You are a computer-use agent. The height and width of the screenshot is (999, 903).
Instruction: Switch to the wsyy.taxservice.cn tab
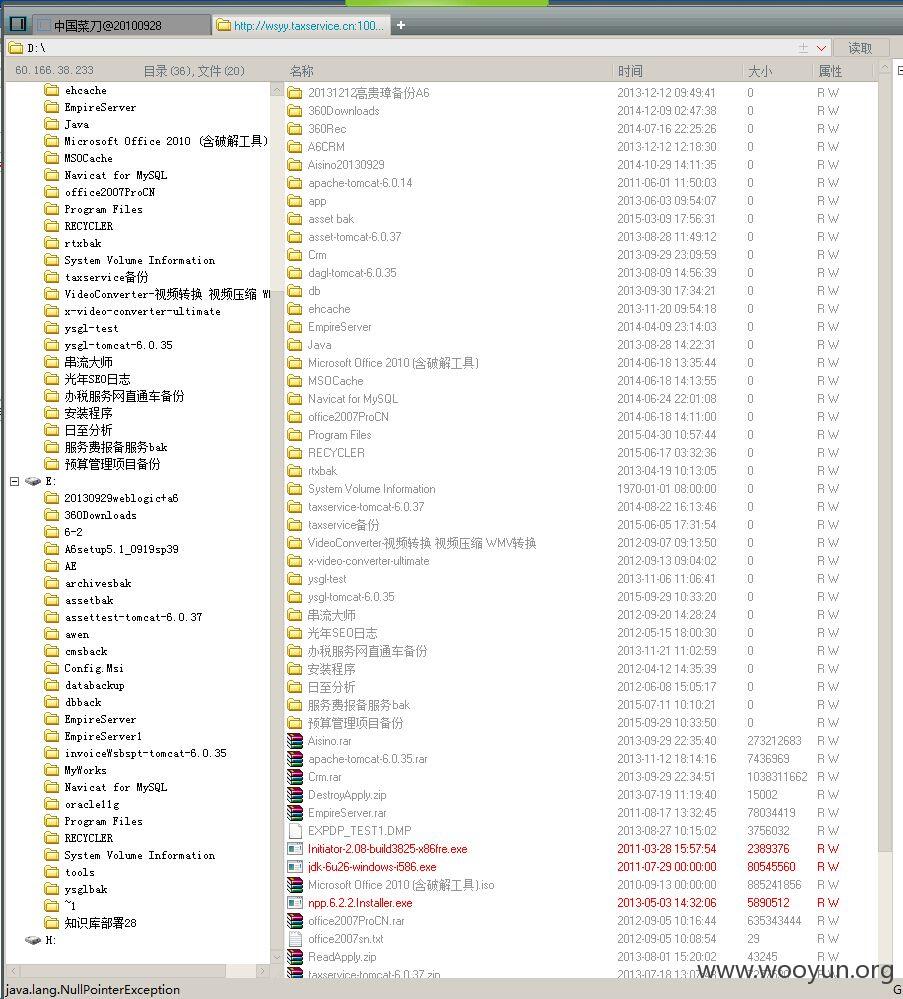point(301,25)
